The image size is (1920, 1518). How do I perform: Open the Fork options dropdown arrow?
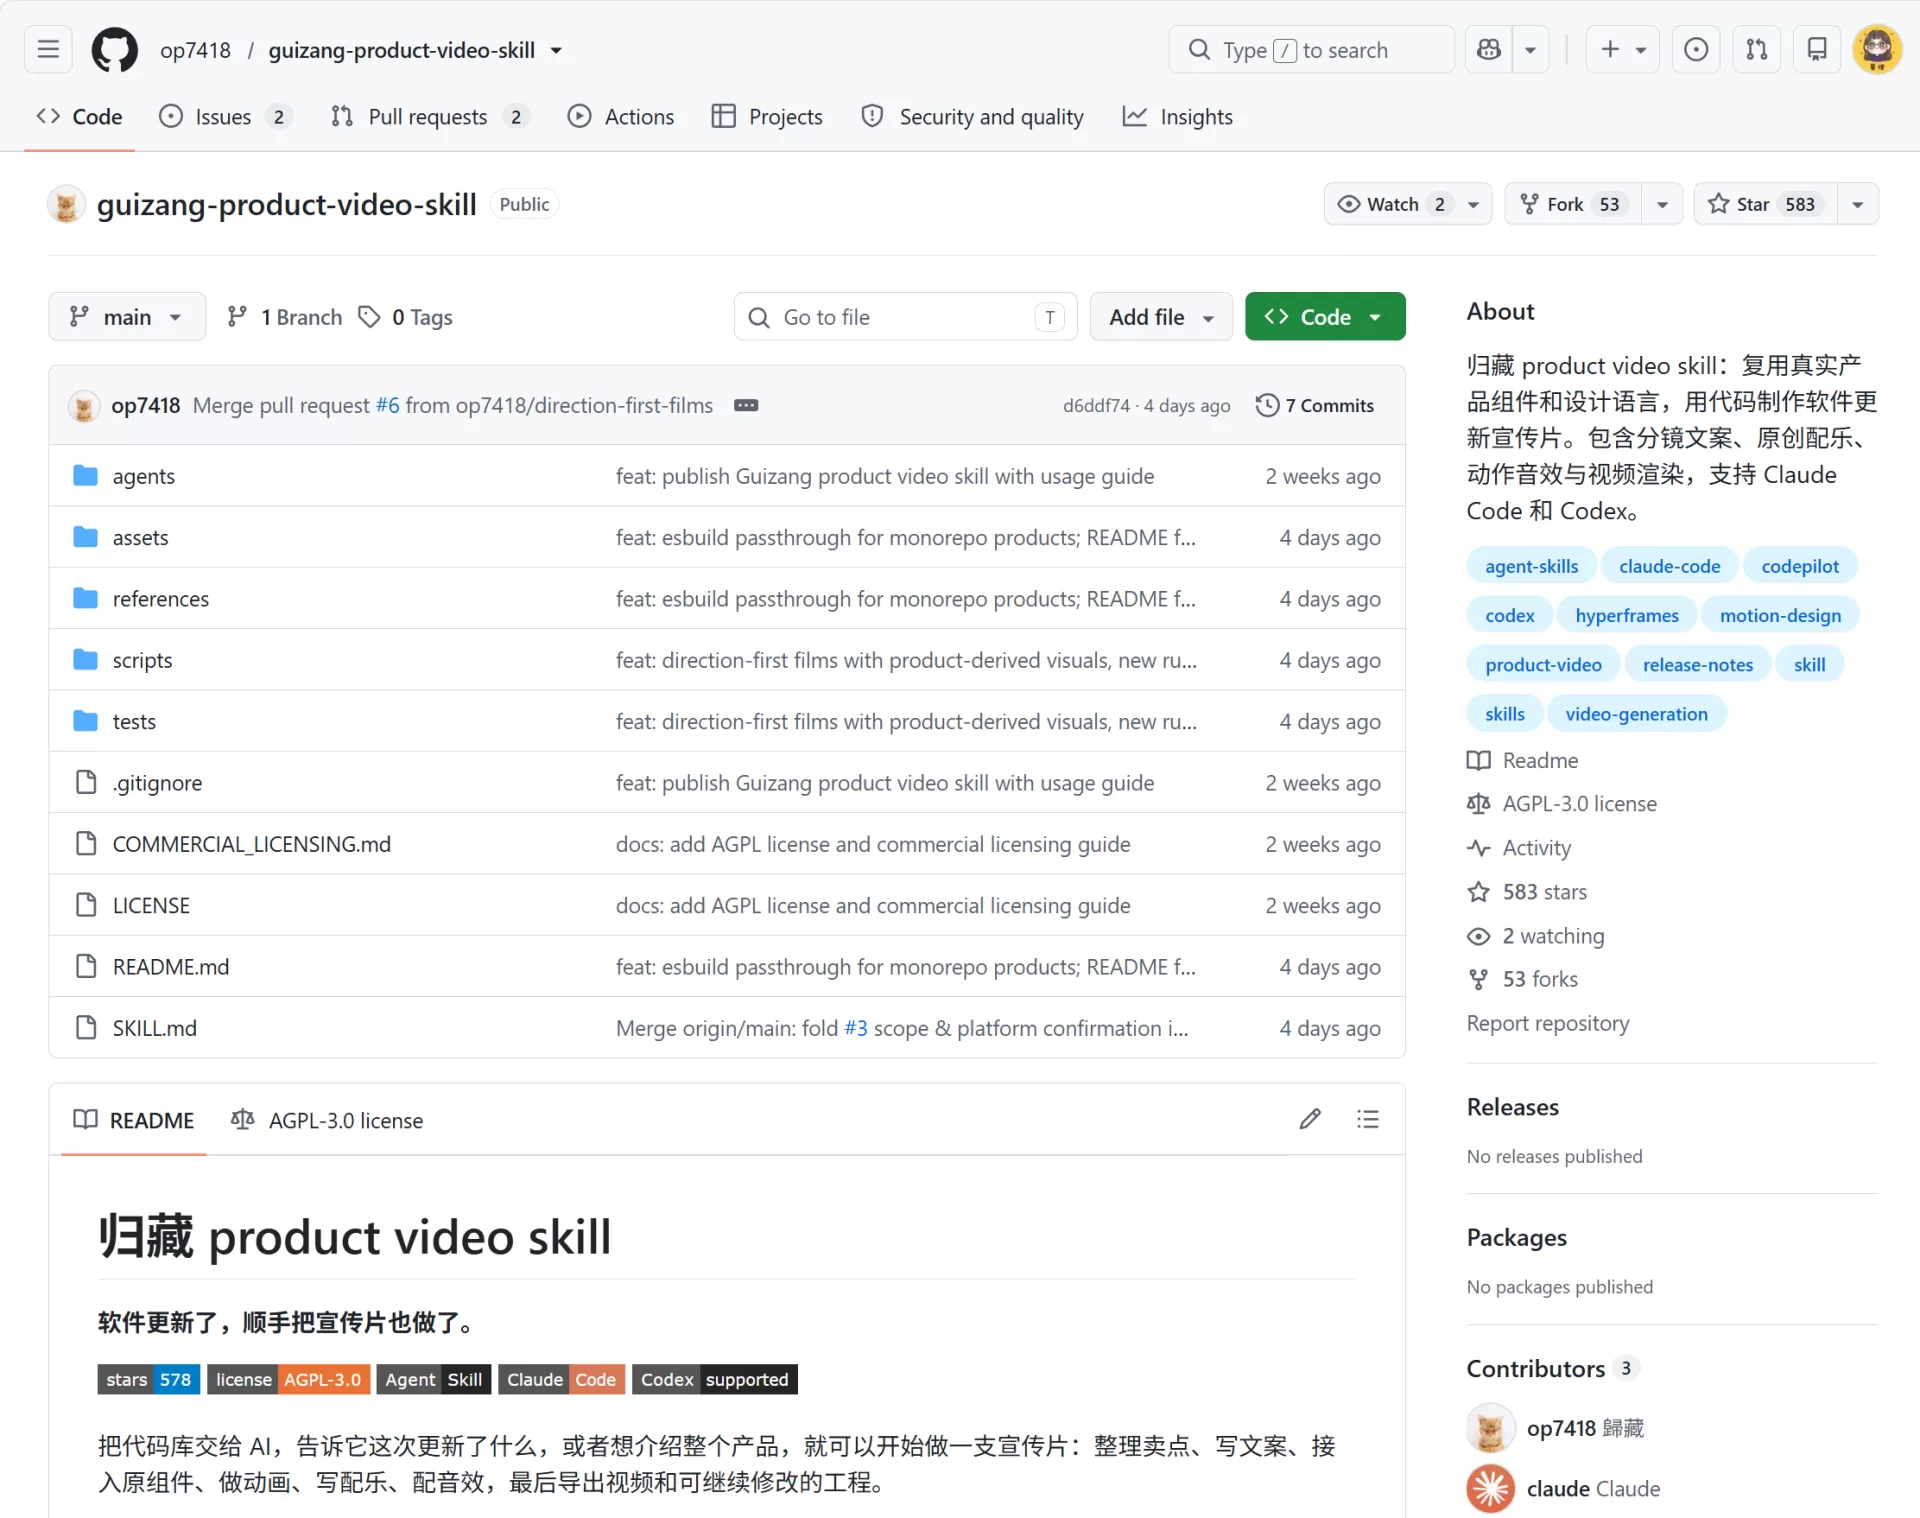(1662, 204)
